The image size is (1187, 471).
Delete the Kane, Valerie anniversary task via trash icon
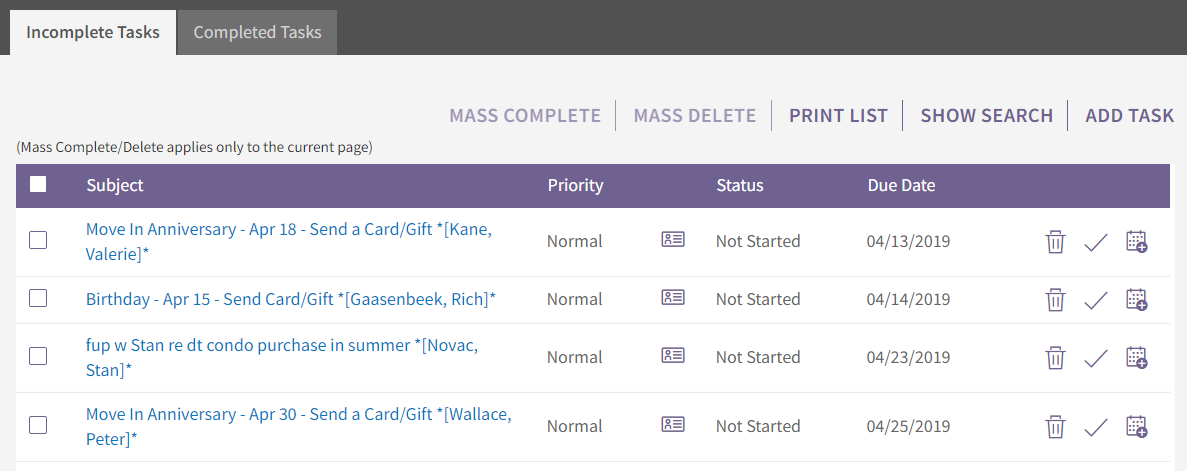tap(1055, 242)
